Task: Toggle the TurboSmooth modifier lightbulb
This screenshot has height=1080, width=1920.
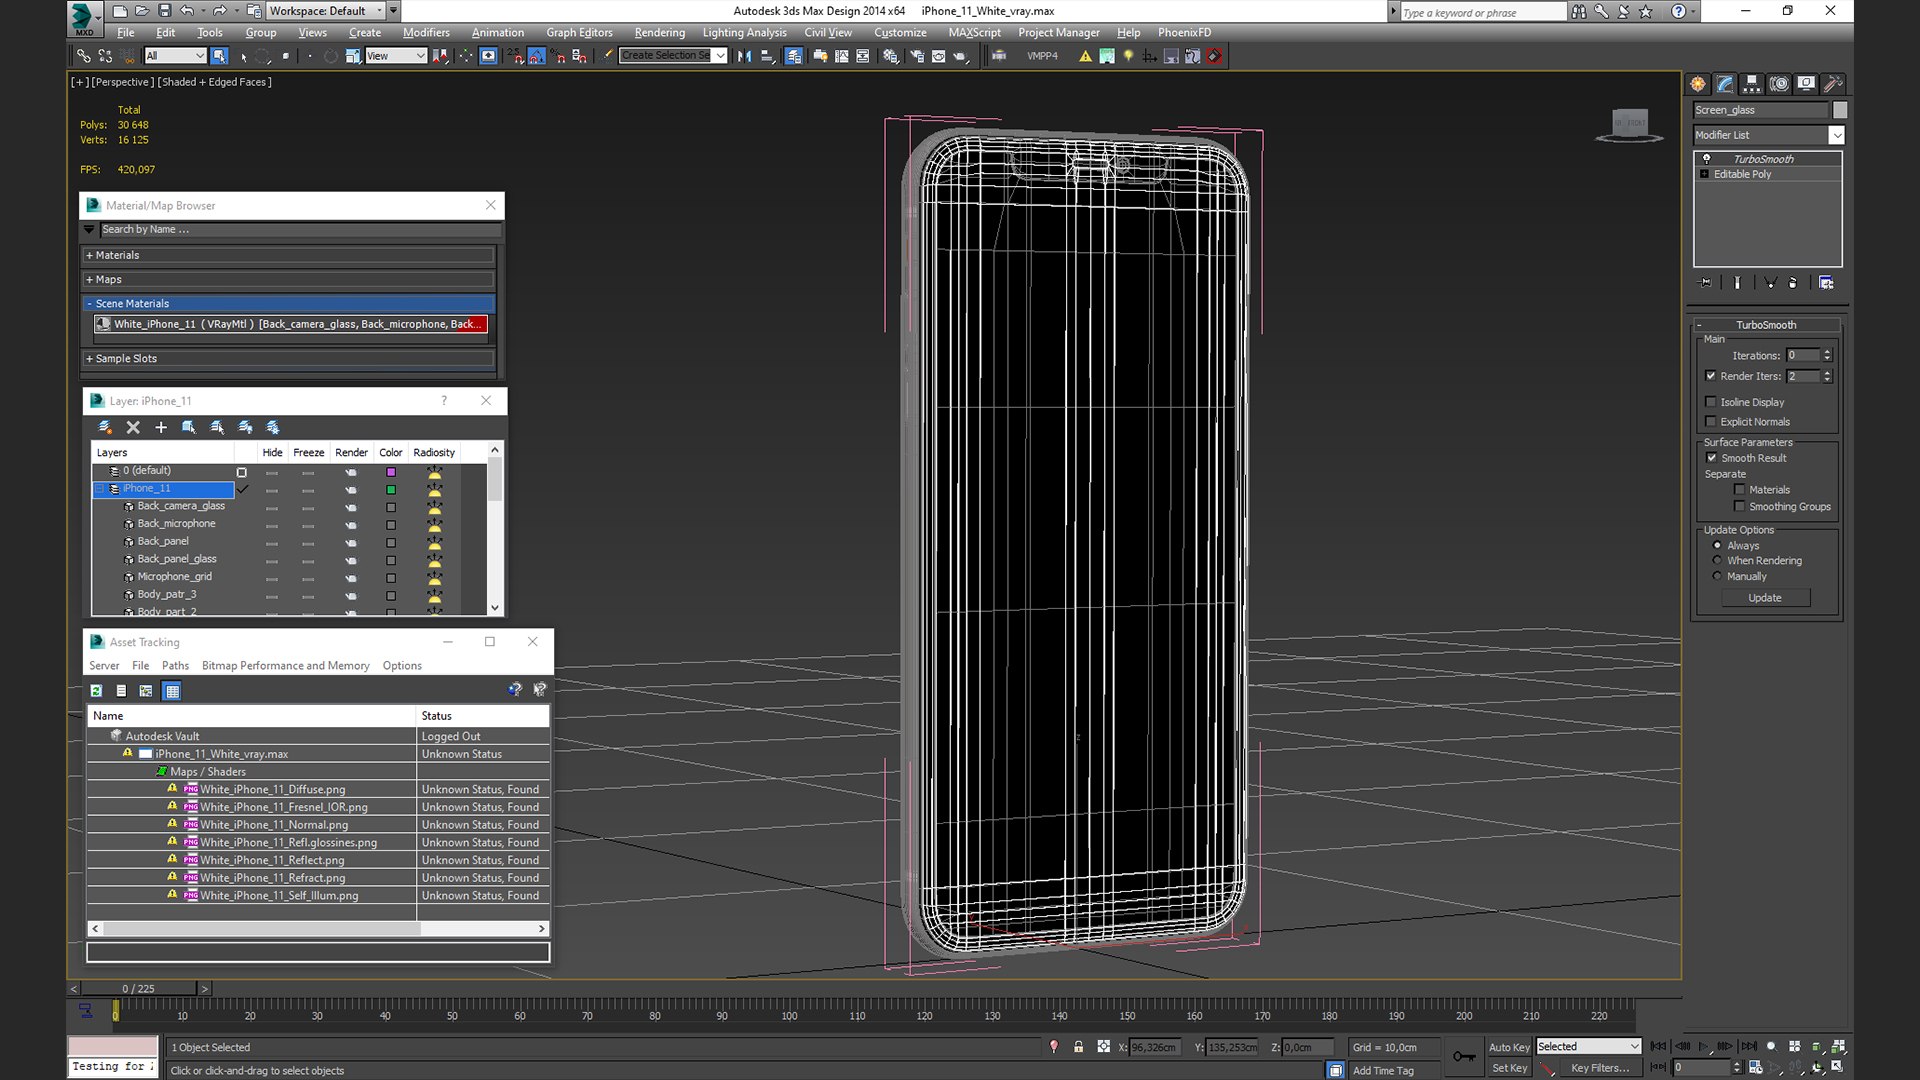Action: pyautogui.click(x=1707, y=159)
